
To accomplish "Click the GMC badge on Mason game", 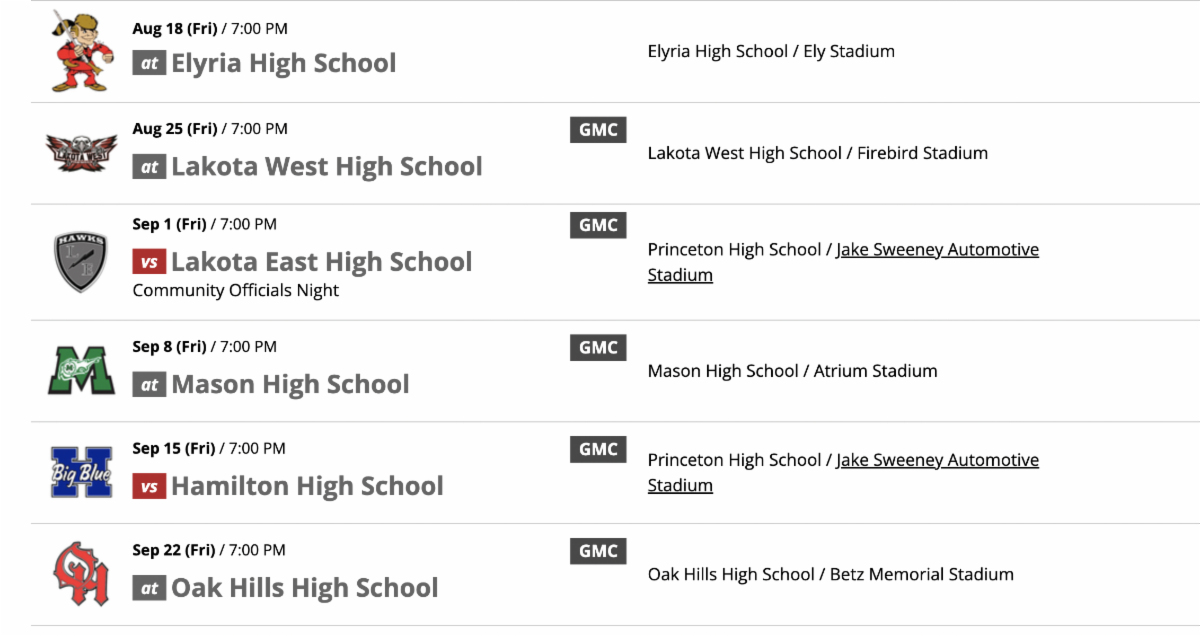I will point(598,348).
